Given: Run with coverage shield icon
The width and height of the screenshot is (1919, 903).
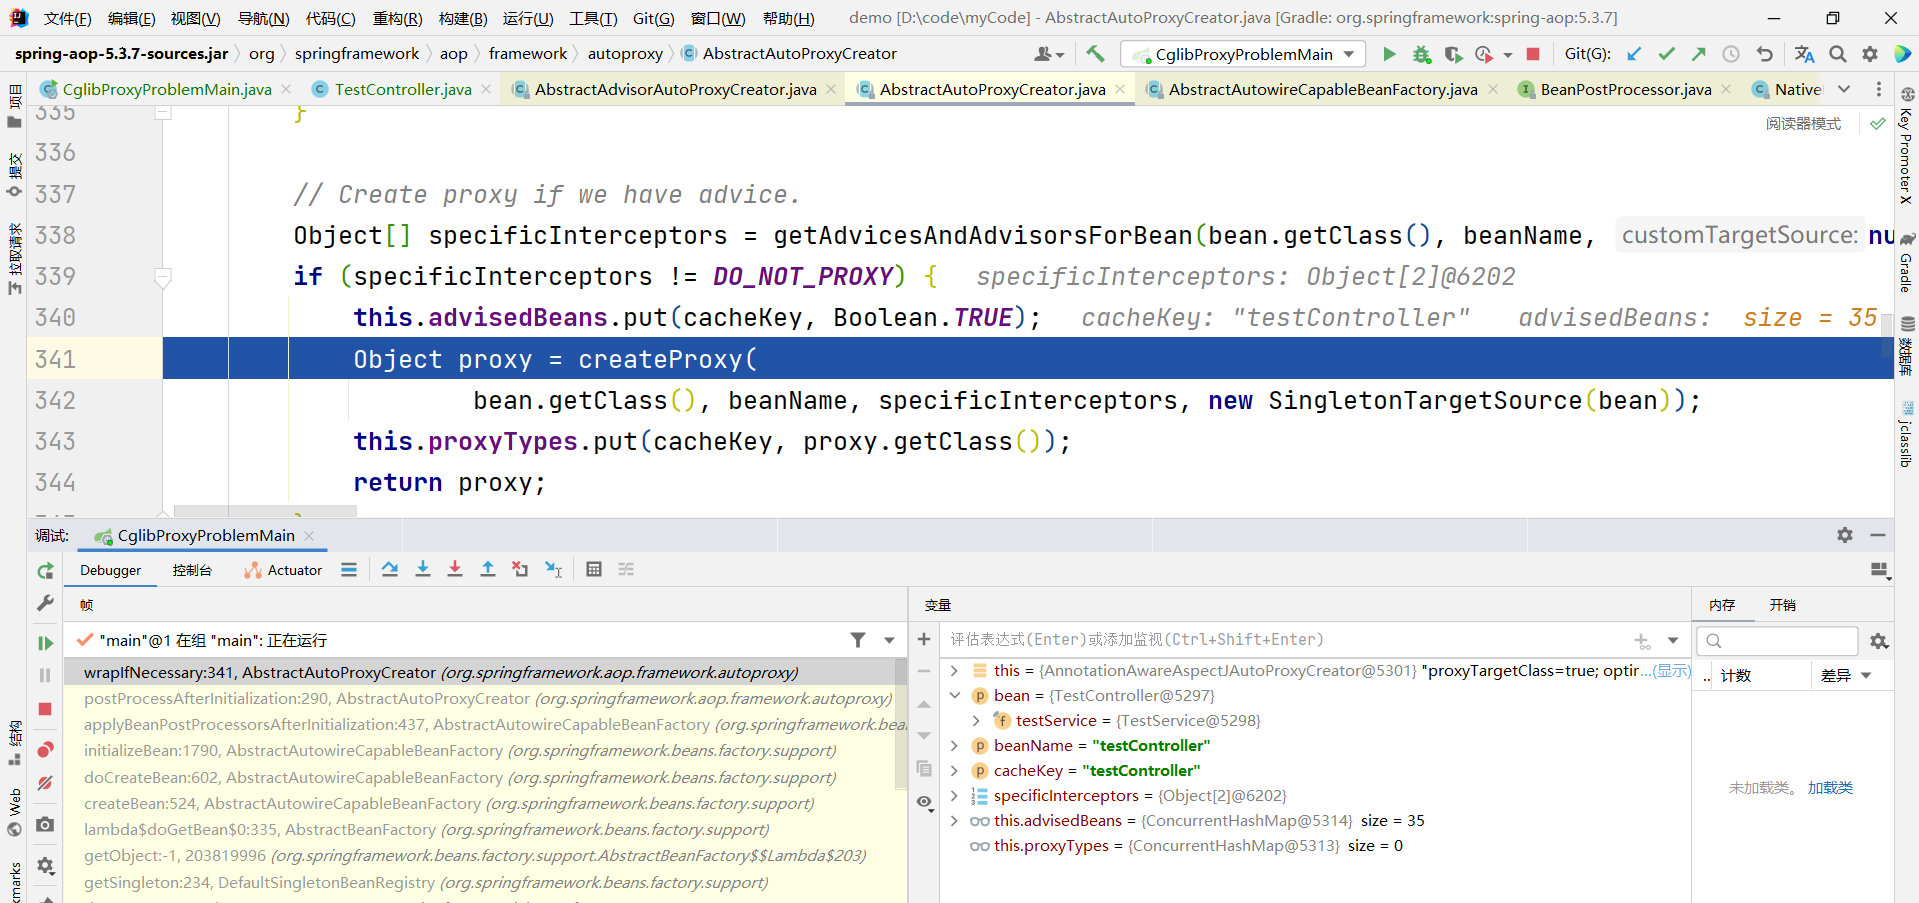Looking at the screenshot, I should [x=1453, y=54].
